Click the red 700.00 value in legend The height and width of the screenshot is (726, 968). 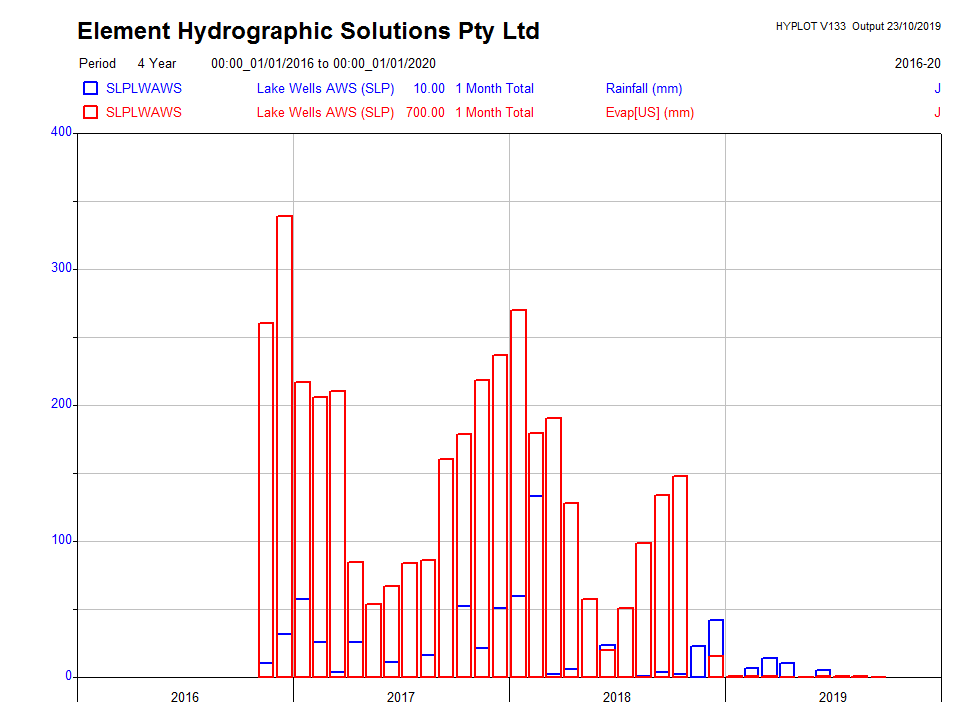[x=425, y=112]
